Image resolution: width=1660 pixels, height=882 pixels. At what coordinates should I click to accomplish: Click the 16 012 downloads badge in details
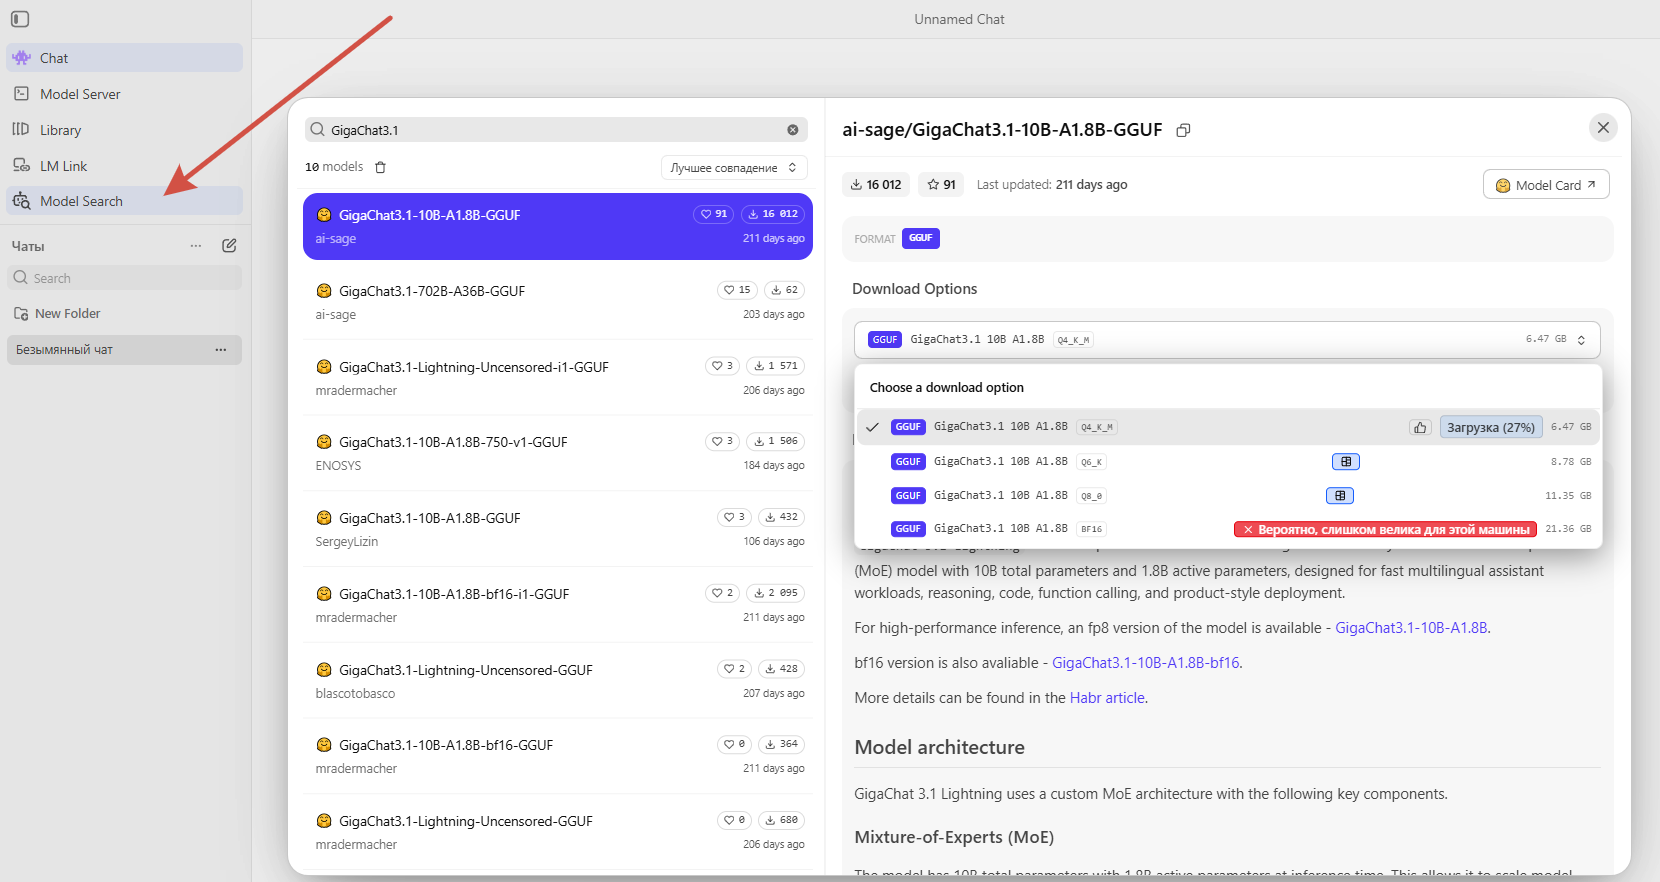pos(876,185)
